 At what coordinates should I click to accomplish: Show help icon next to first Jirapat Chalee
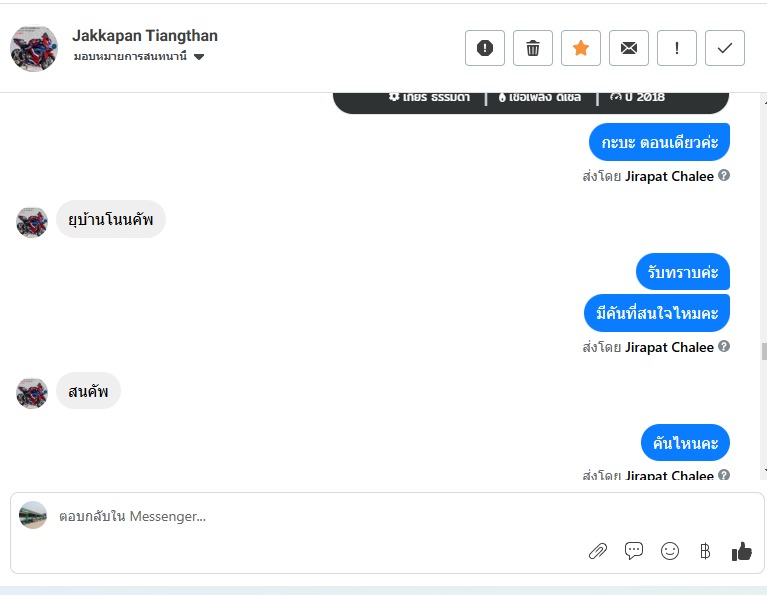[x=724, y=175]
